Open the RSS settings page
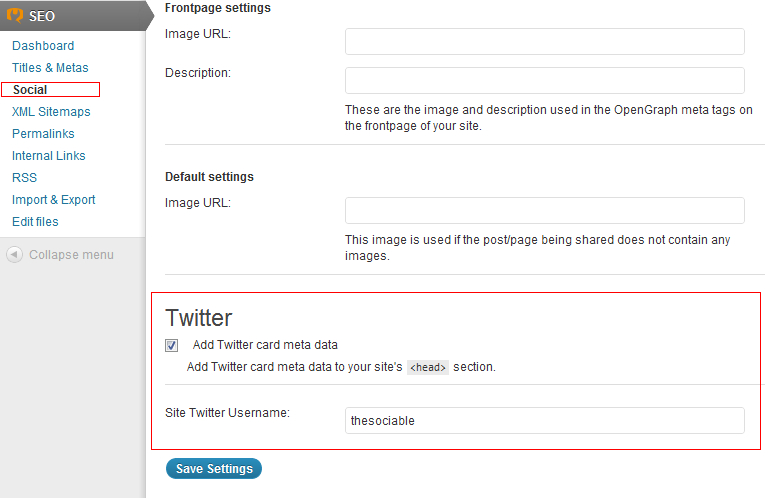Viewport: 774px width, 498px height. [x=24, y=178]
